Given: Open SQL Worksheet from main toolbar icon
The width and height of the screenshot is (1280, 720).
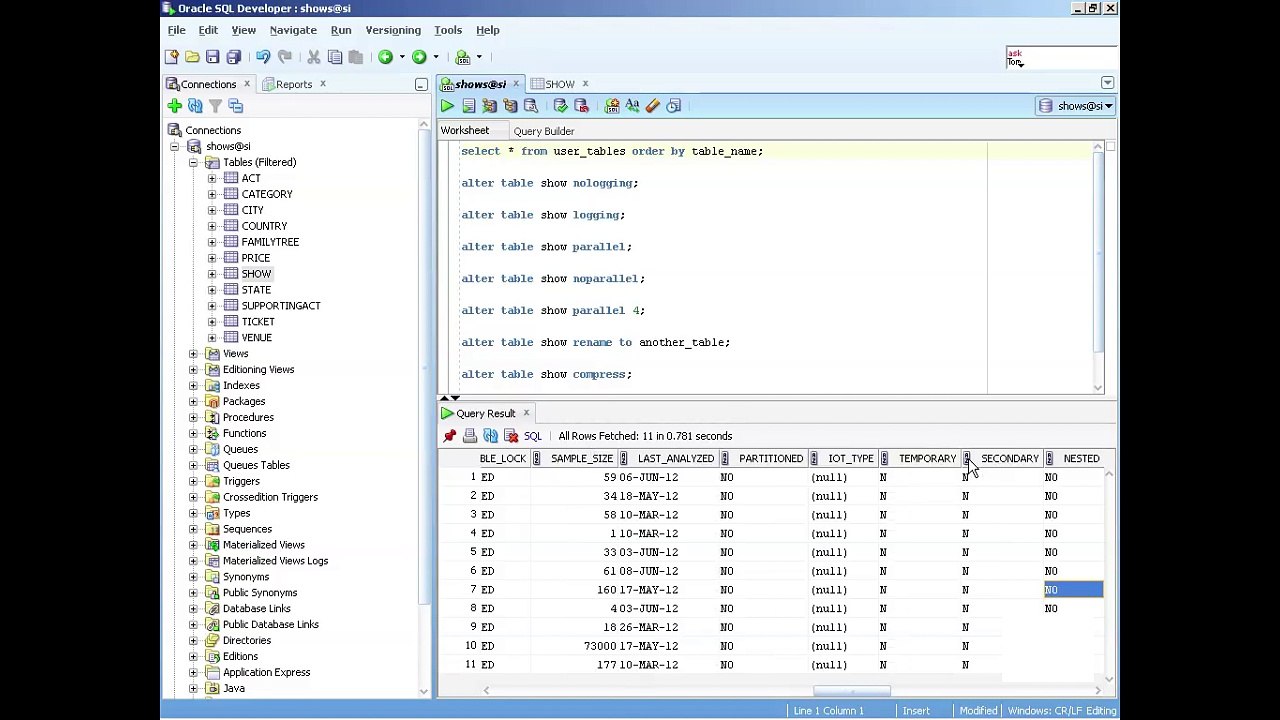Looking at the screenshot, I should click(x=463, y=57).
